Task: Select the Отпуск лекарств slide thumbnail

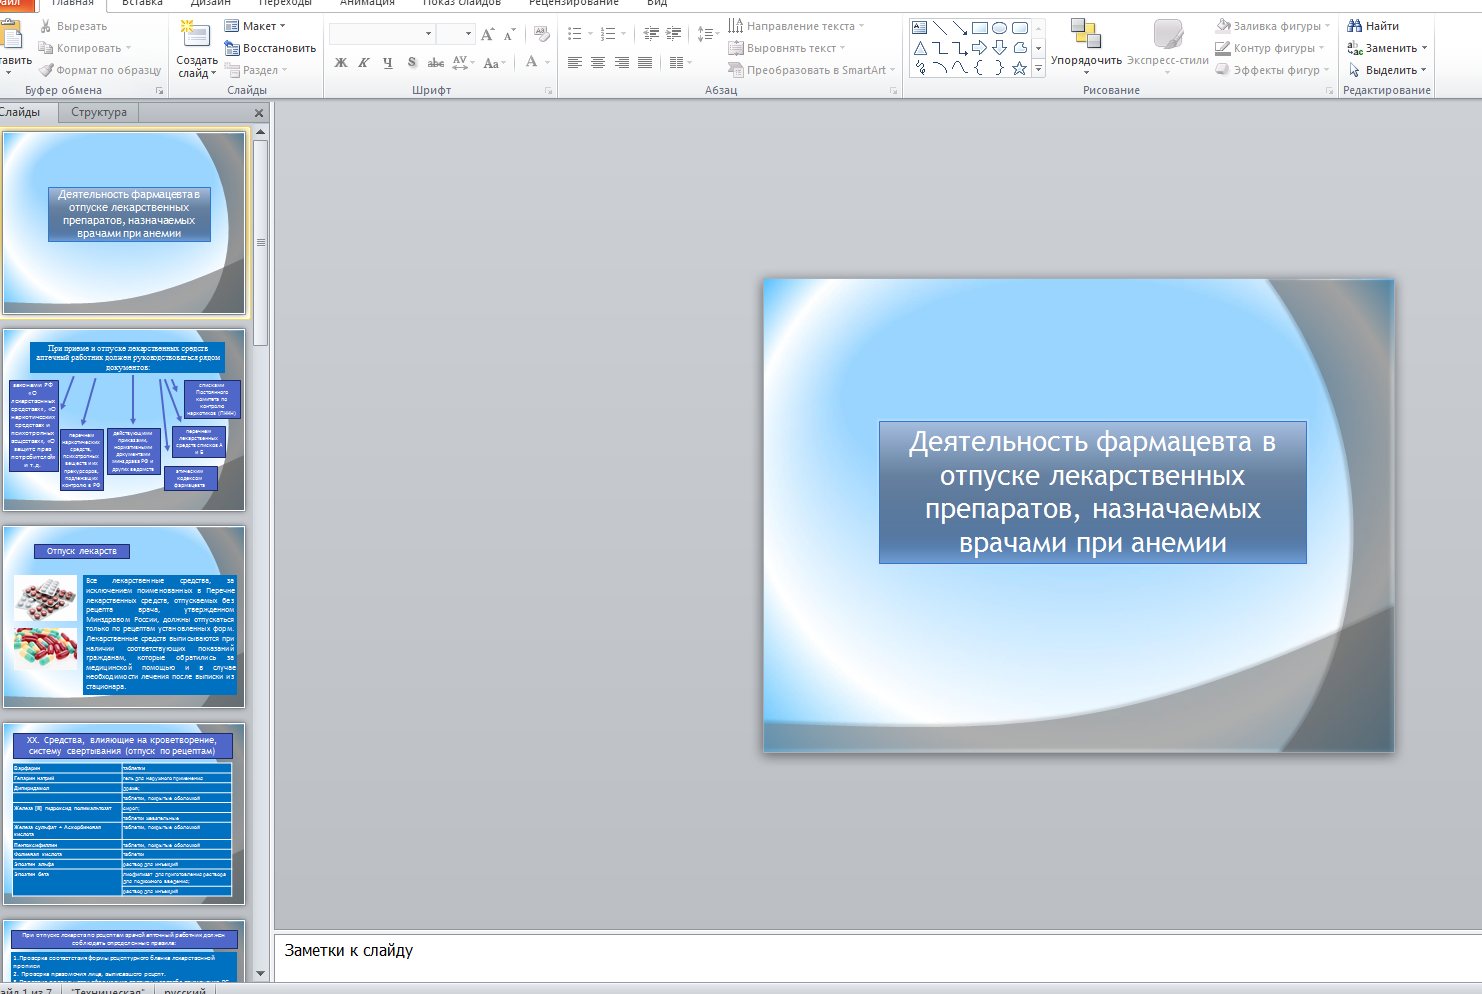Action: 124,617
